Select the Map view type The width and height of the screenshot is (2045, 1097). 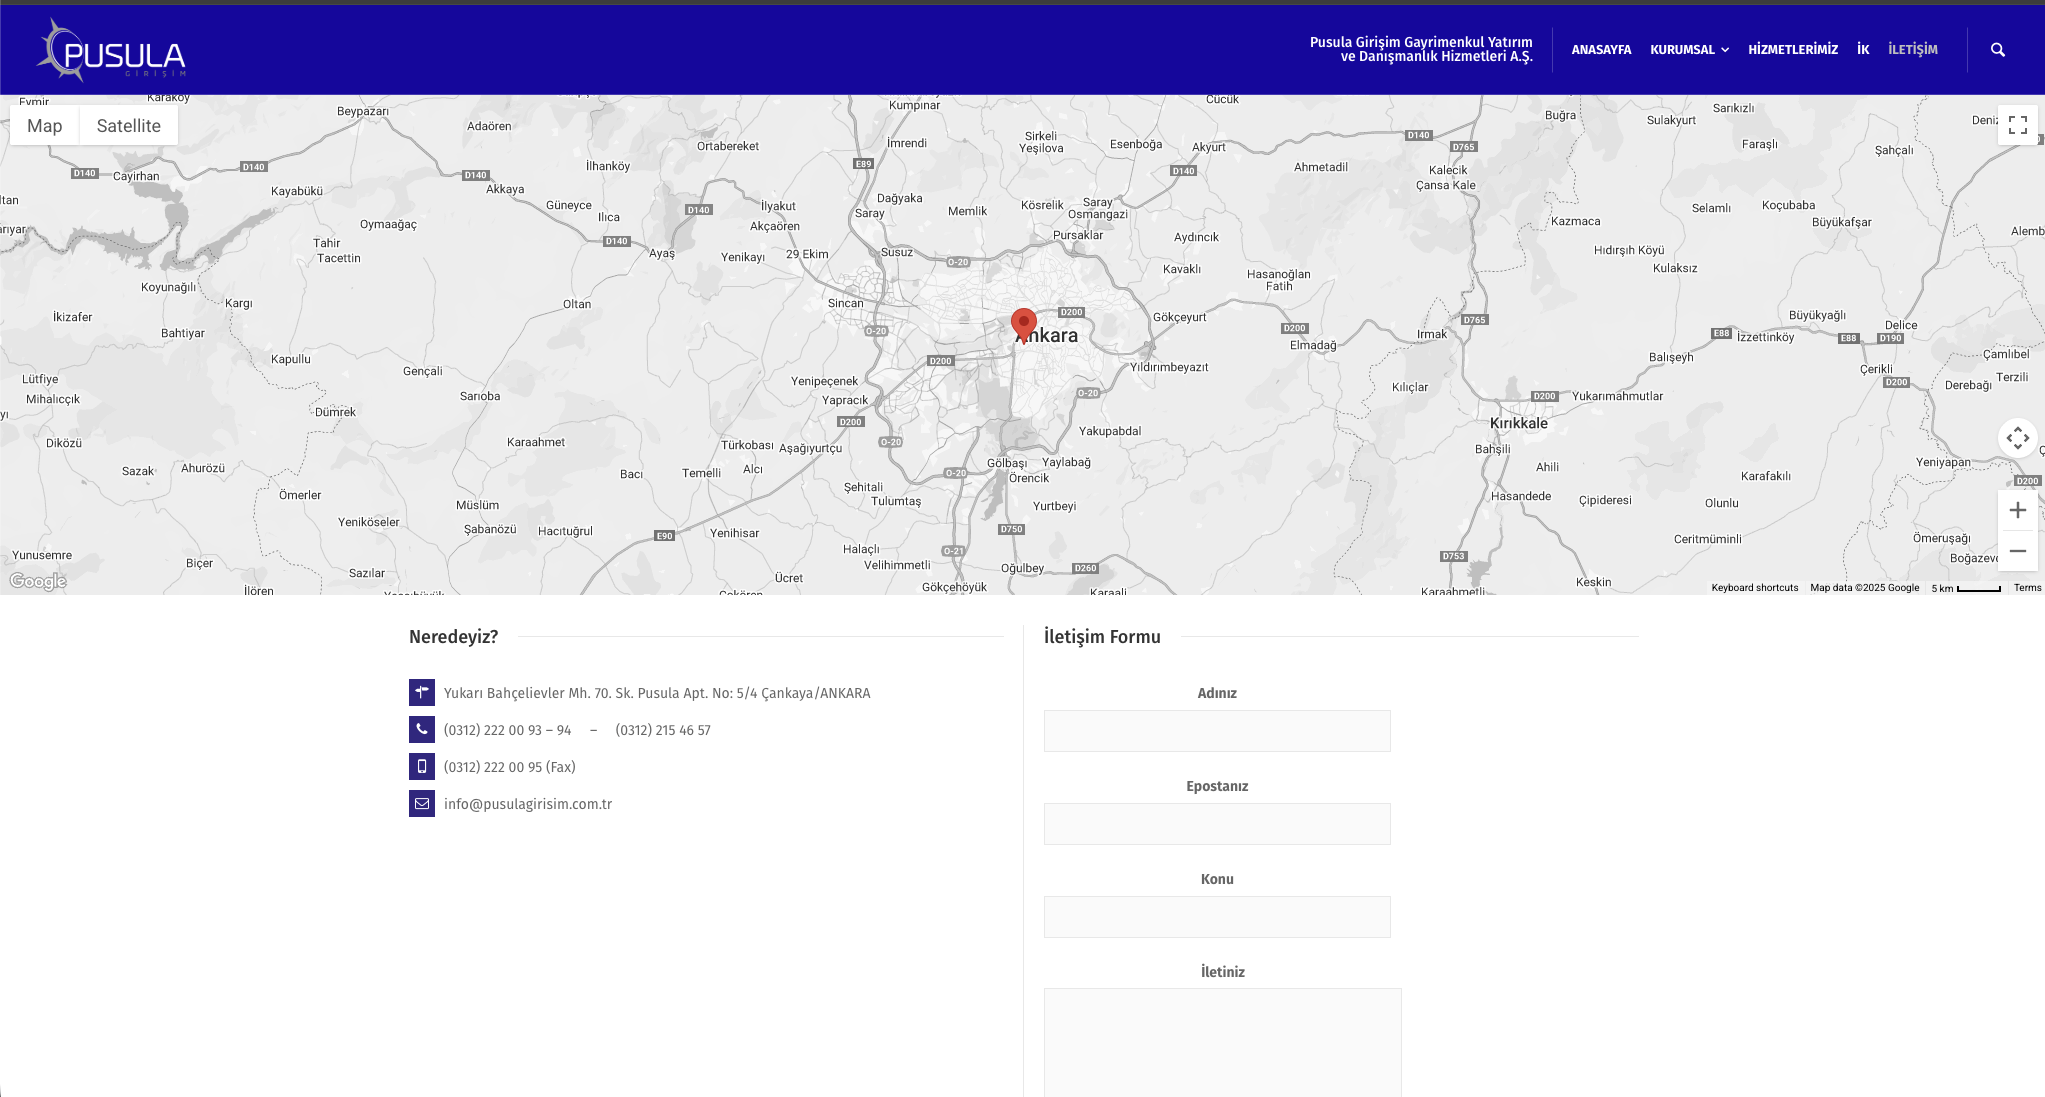click(x=44, y=126)
